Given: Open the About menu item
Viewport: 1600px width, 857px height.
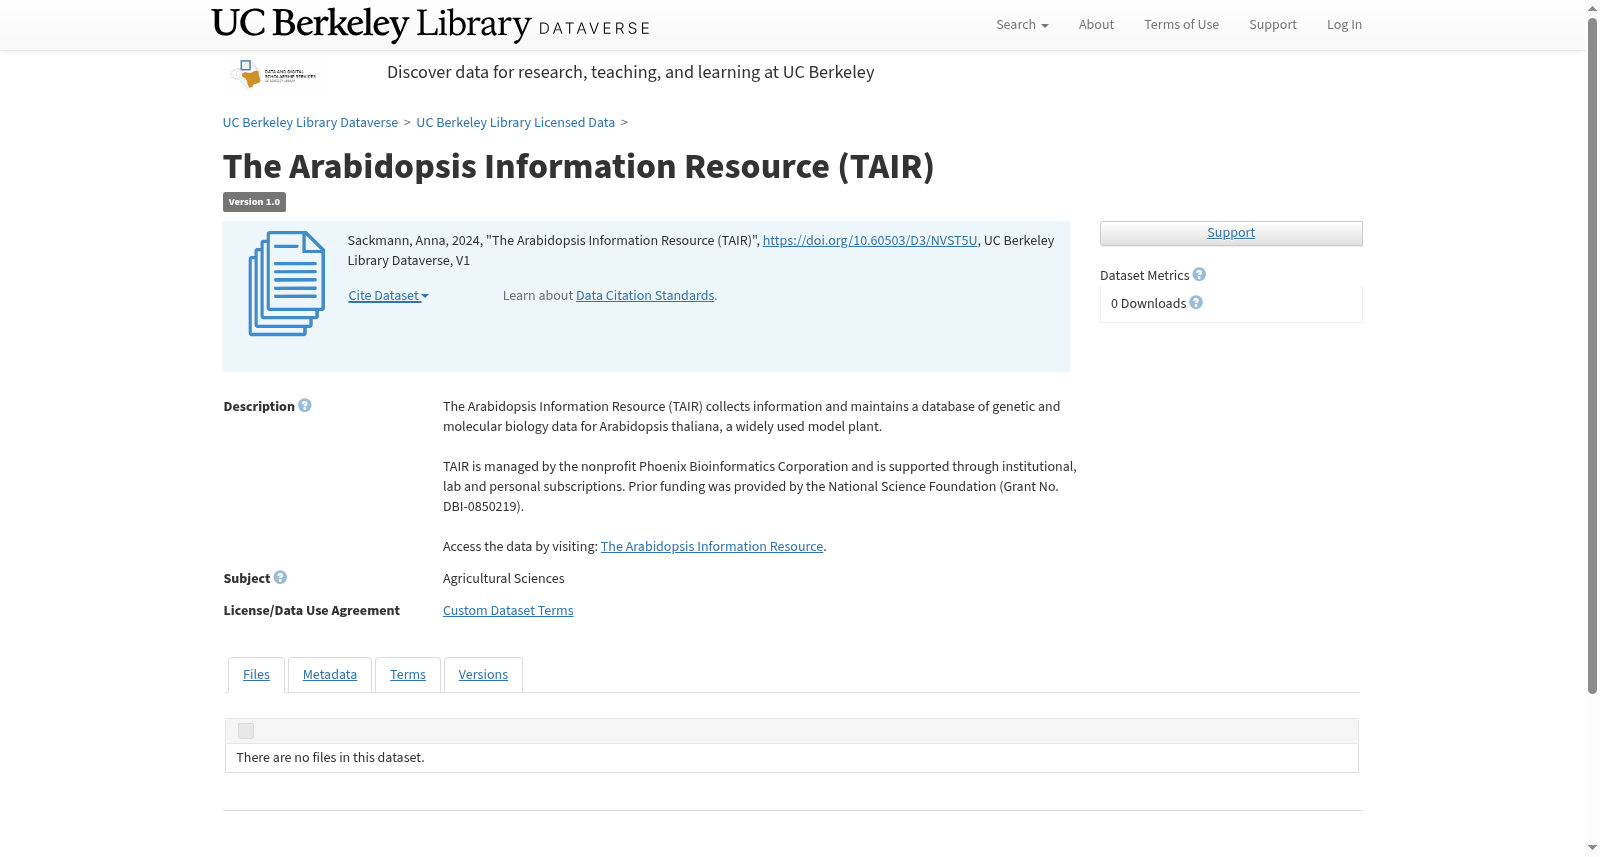Looking at the screenshot, I should coord(1096,25).
